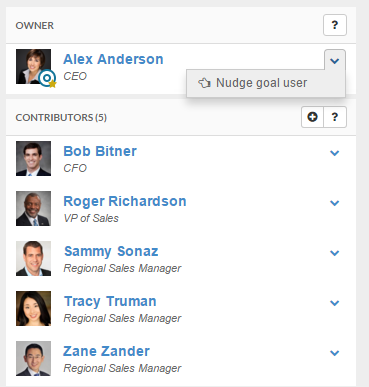This screenshot has height=387, width=369.
Task: Click the Roger Richardson name link
Action: pos(125,201)
